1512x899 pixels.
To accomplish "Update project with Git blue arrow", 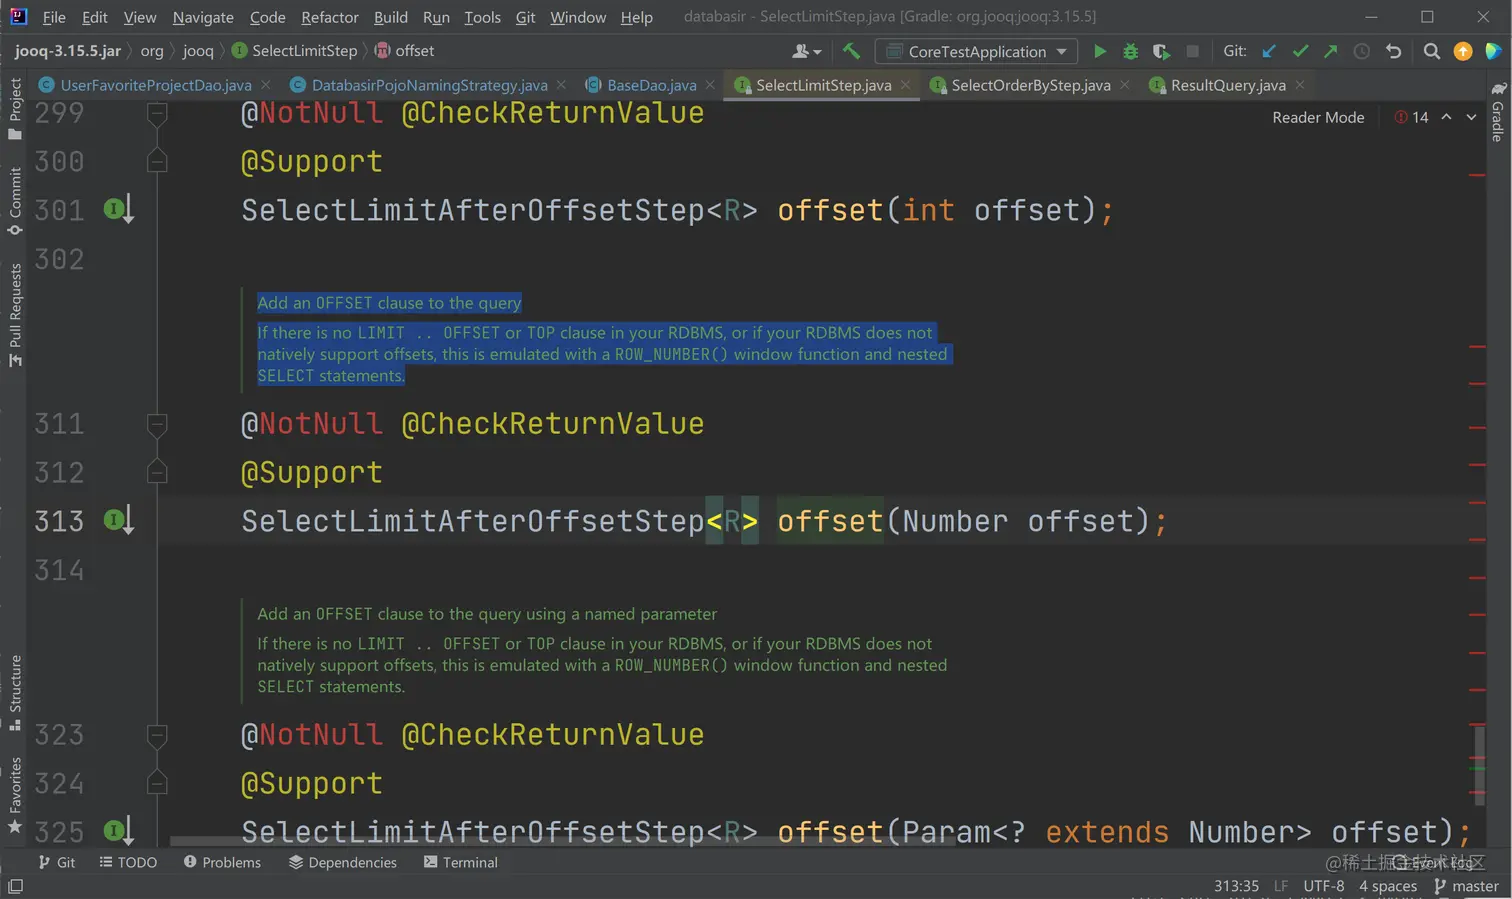I will click(x=1269, y=51).
